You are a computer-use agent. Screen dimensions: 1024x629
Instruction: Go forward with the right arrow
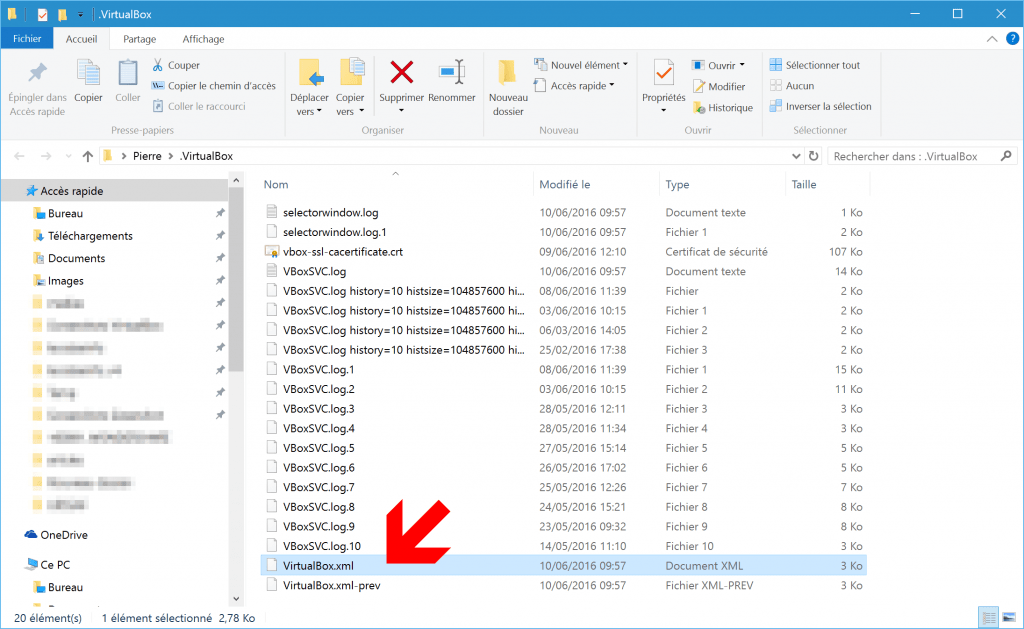(x=46, y=156)
